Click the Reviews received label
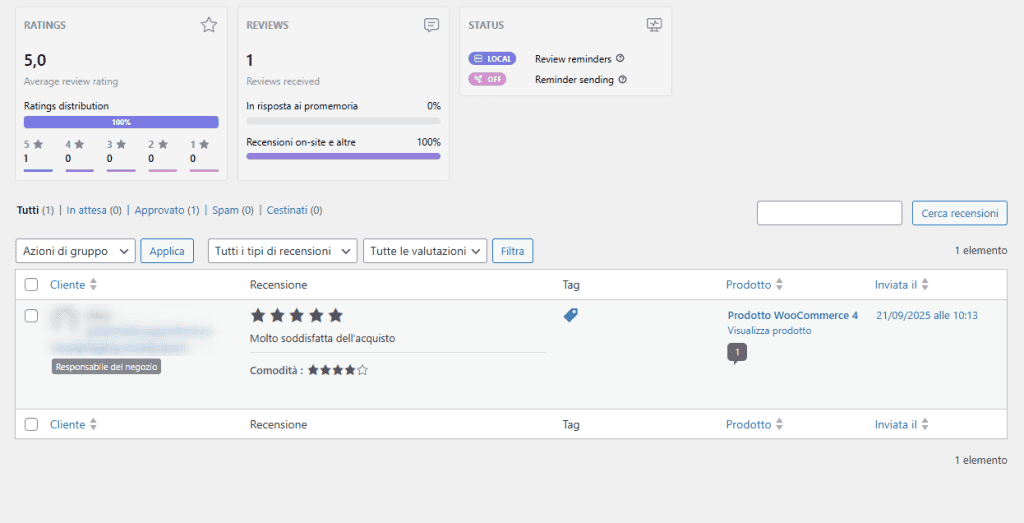This screenshot has height=523, width=1024. 283,82
